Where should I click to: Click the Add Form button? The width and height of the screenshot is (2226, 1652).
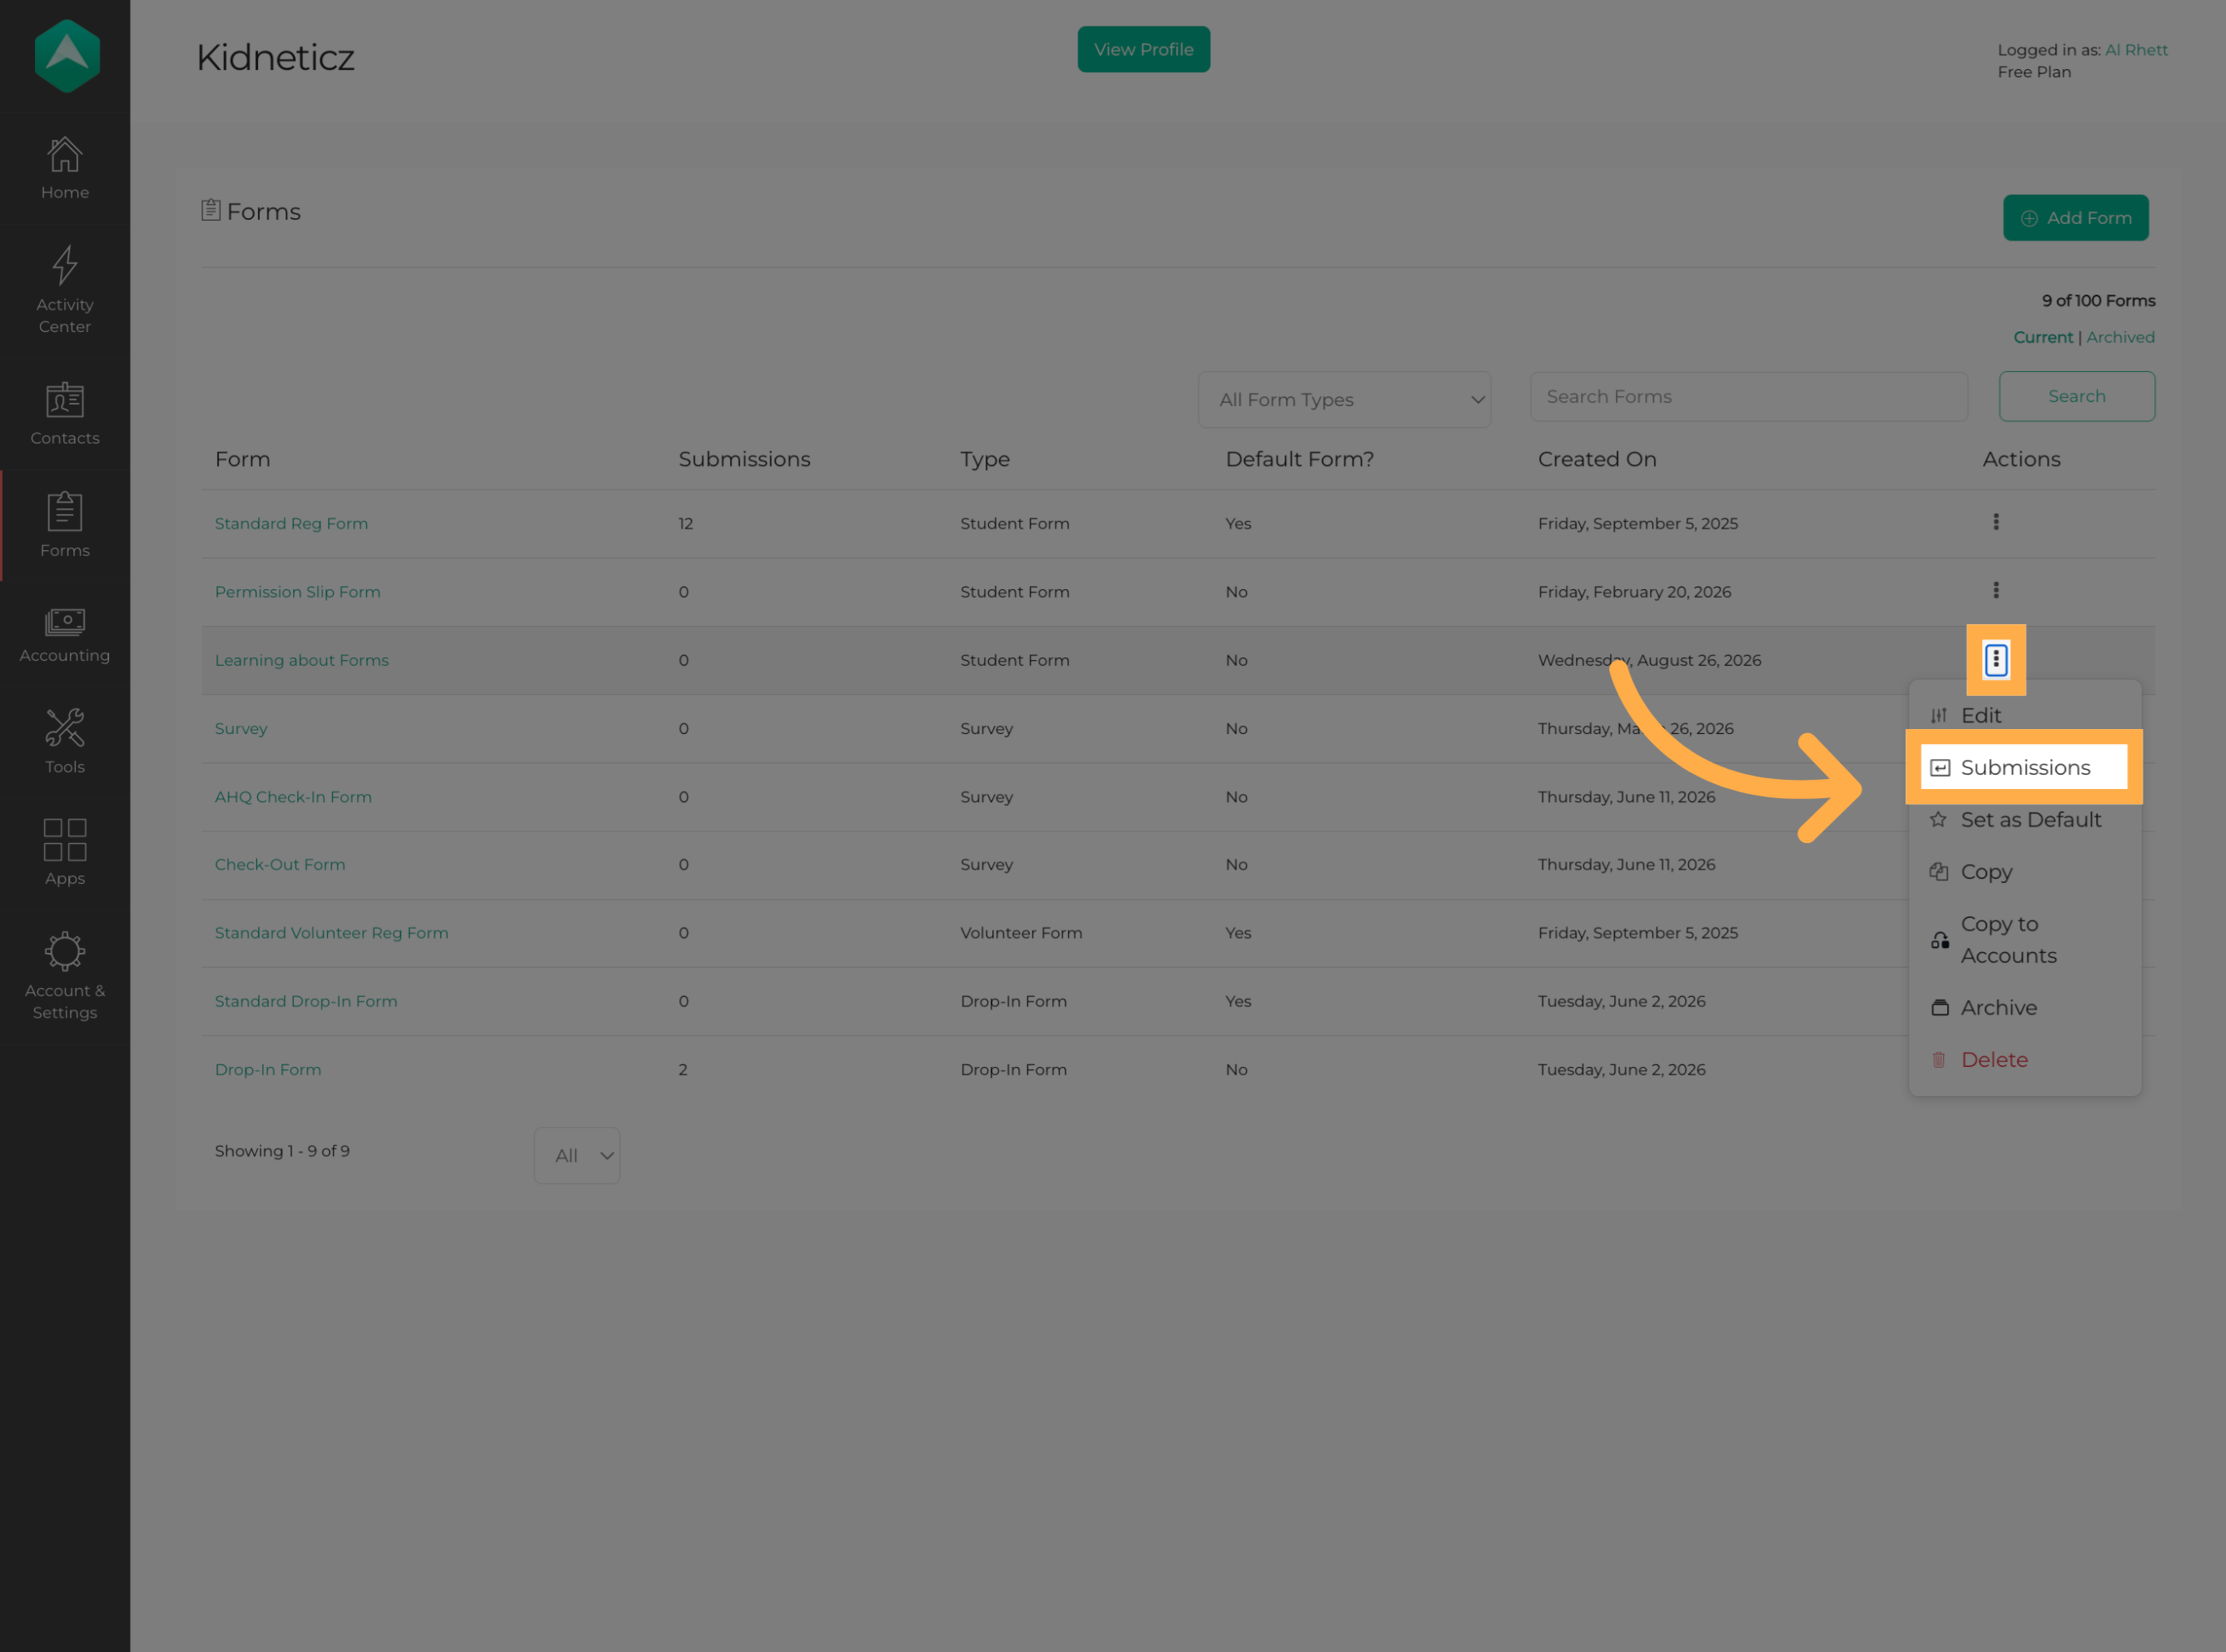[2076, 218]
